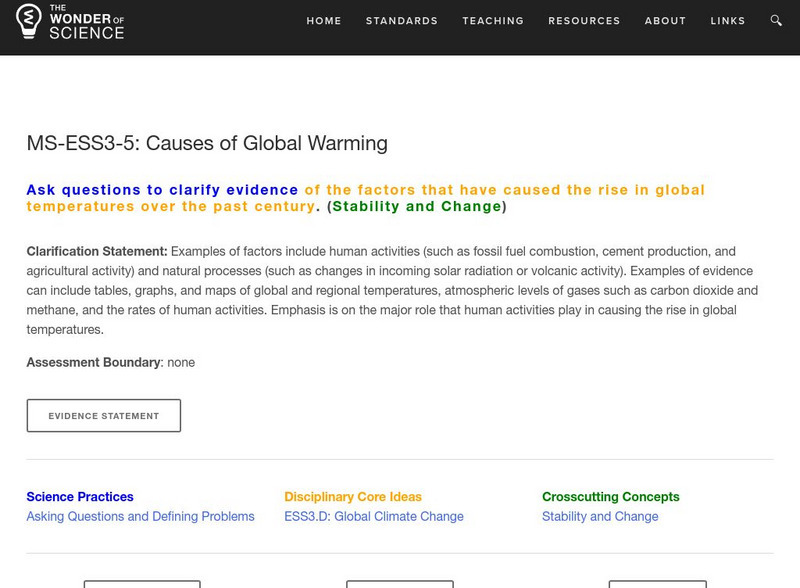Viewport: 800px width, 588px height.
Task: Click the Clarification Statement paragraph
Action: [392, 290]
